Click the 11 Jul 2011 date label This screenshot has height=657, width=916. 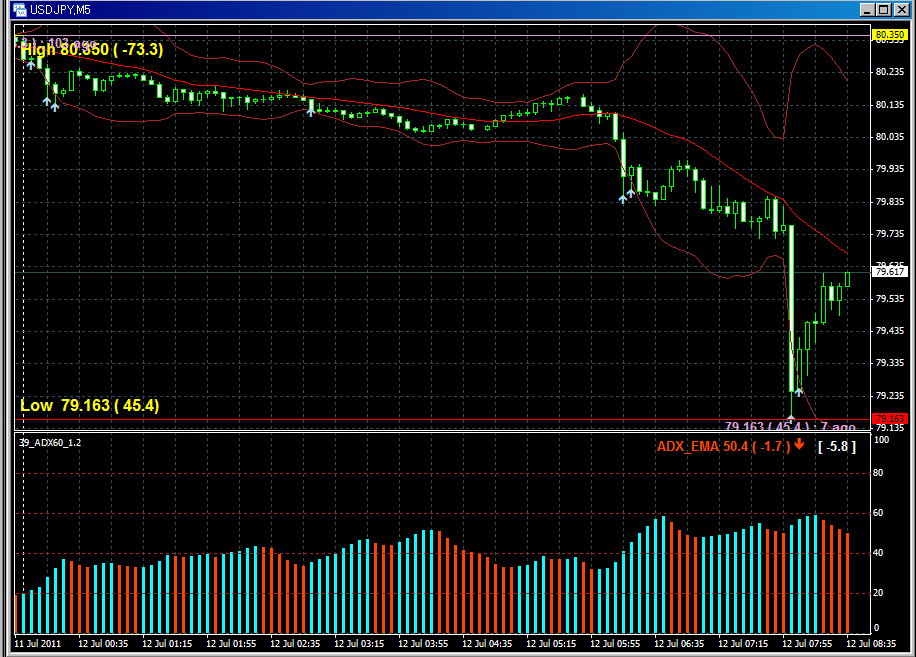coord(39,644)
